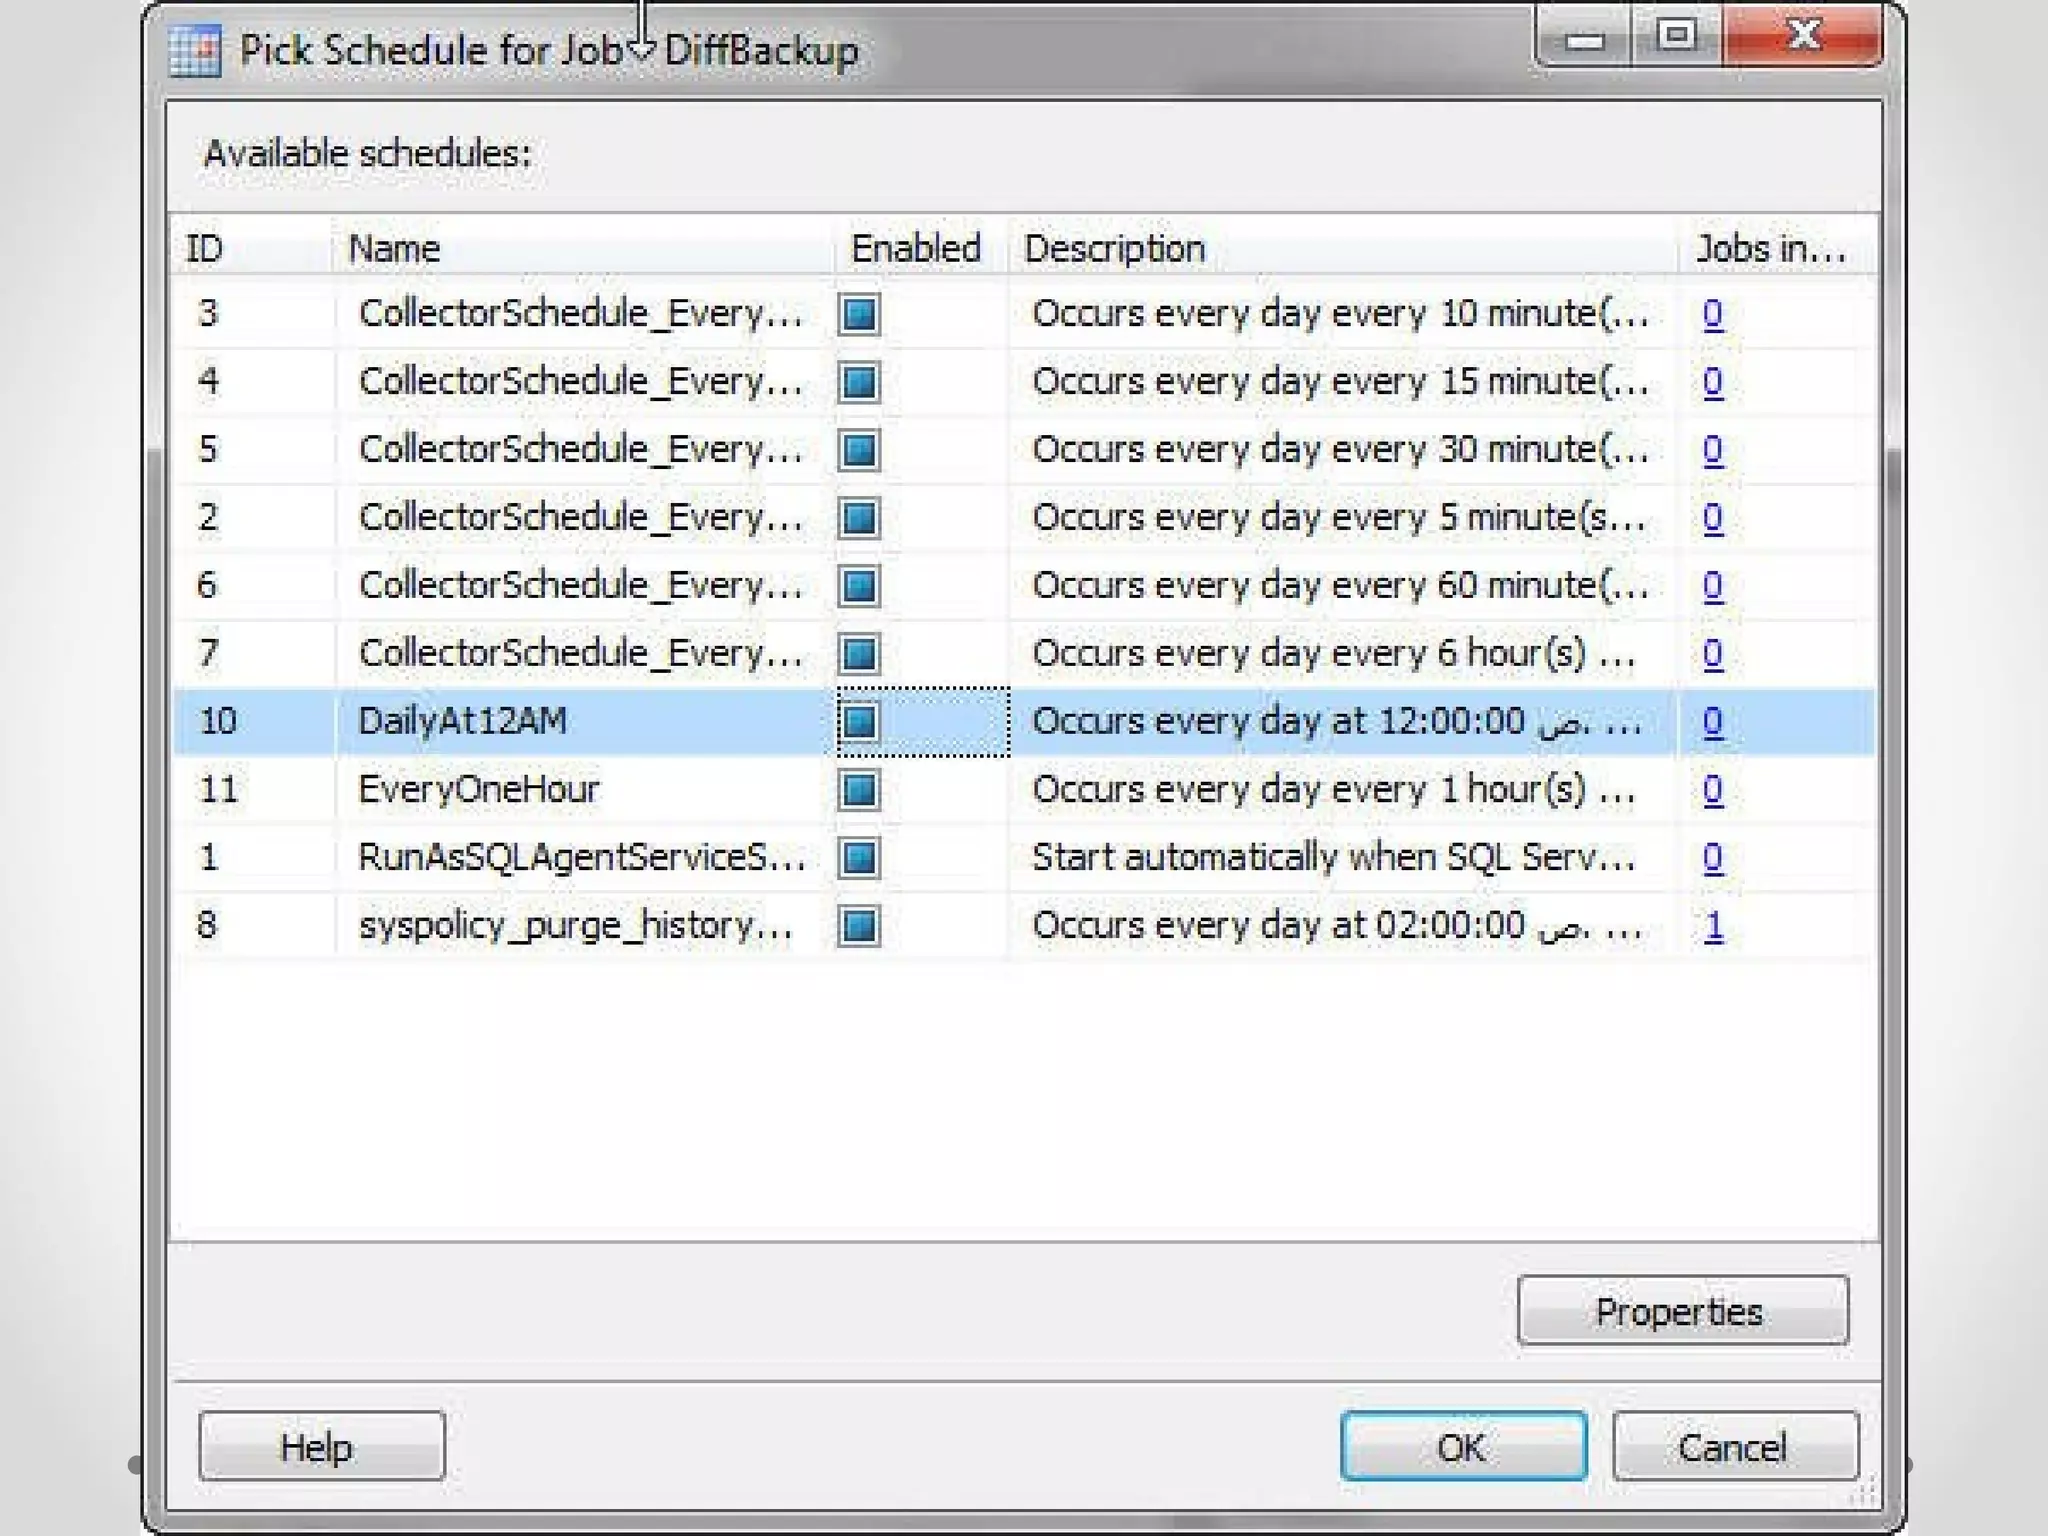Toggle Enabled checkbox for schedule ID 7
2048x1536 pixels.
(859, 654)
